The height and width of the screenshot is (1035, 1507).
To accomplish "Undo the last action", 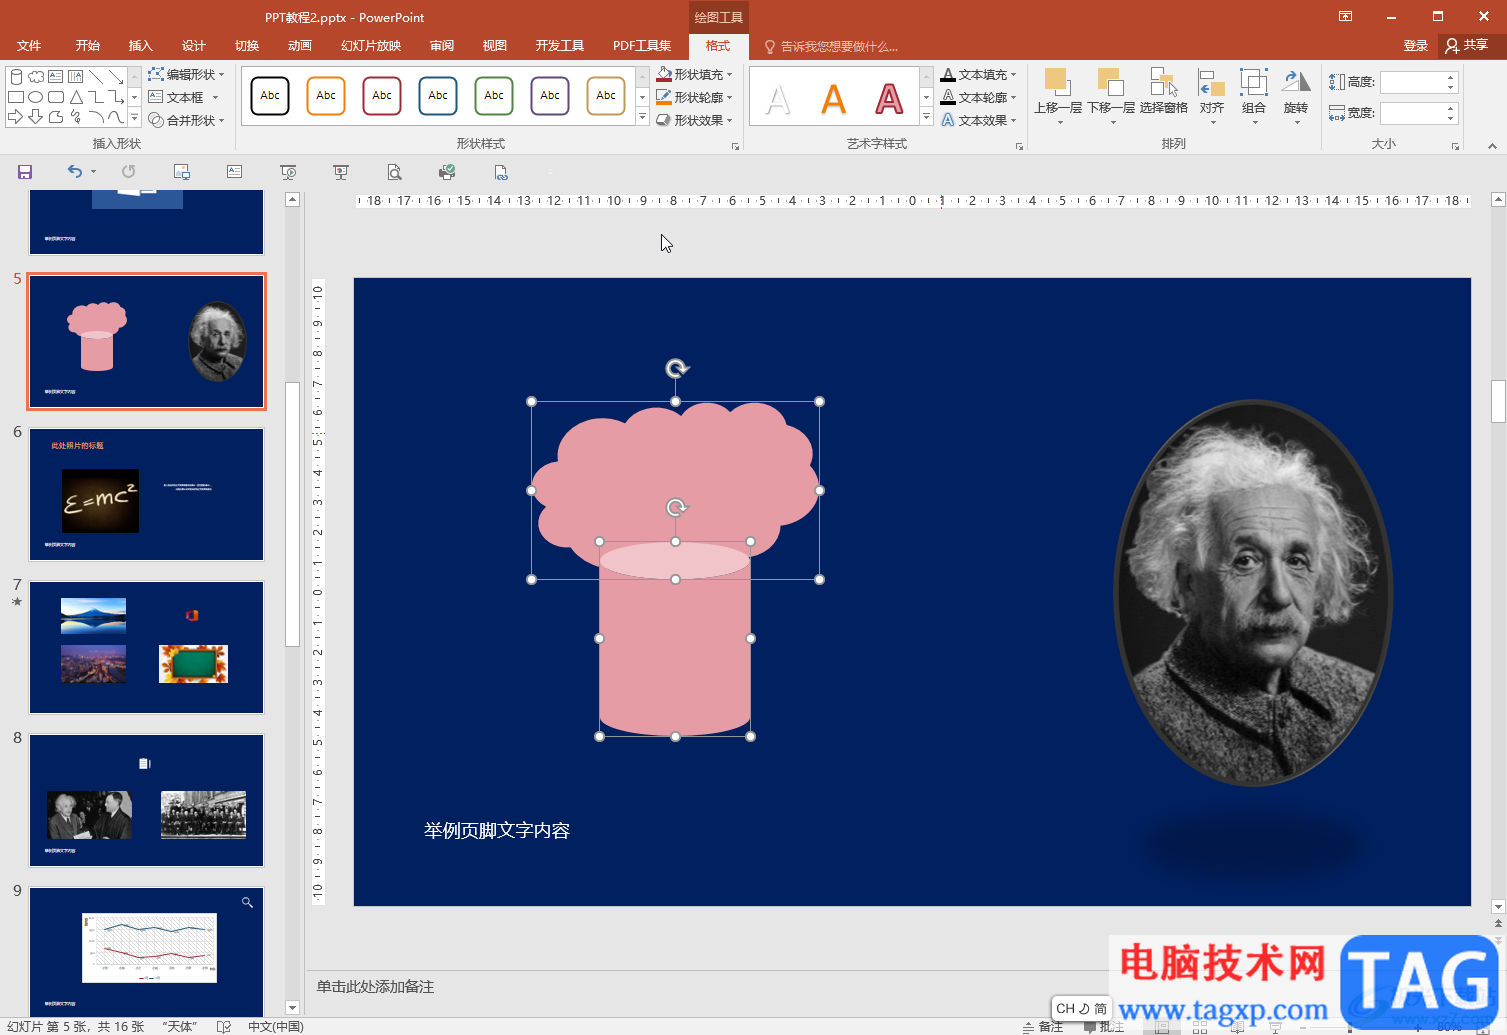I will tap(75, 172).
